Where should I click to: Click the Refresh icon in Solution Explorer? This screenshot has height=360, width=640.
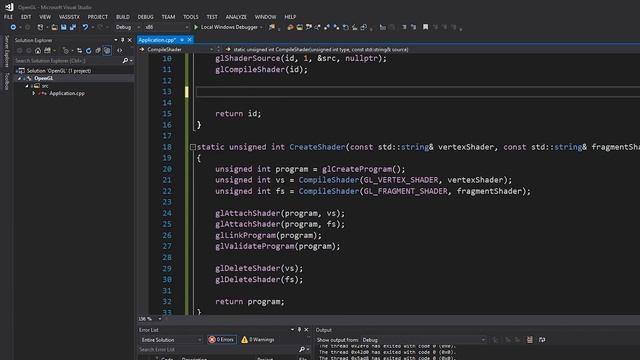point(89,51)
